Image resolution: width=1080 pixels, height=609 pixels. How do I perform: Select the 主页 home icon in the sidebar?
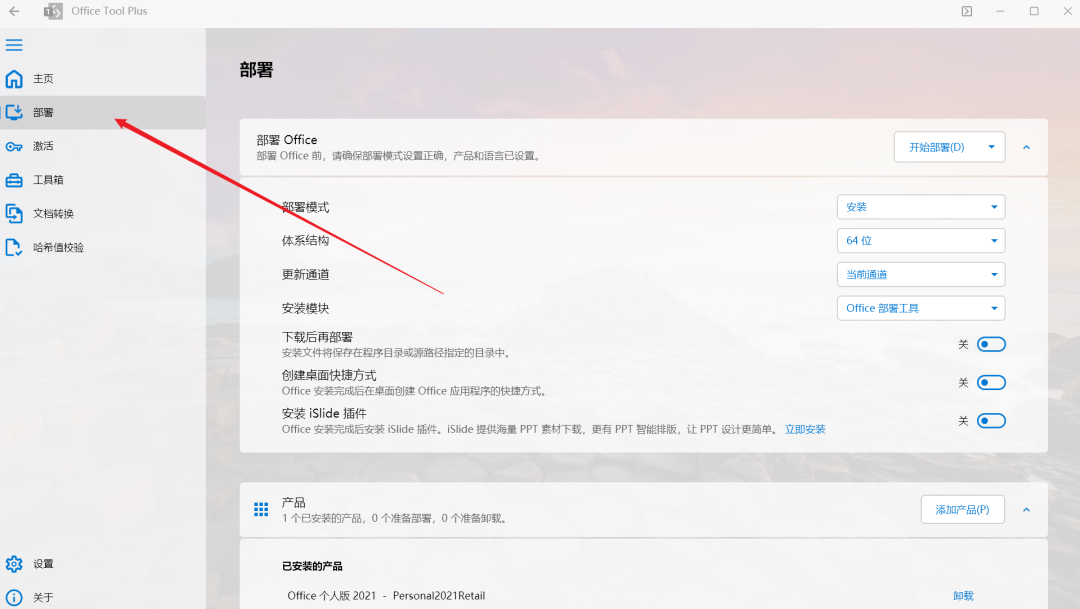14,78
